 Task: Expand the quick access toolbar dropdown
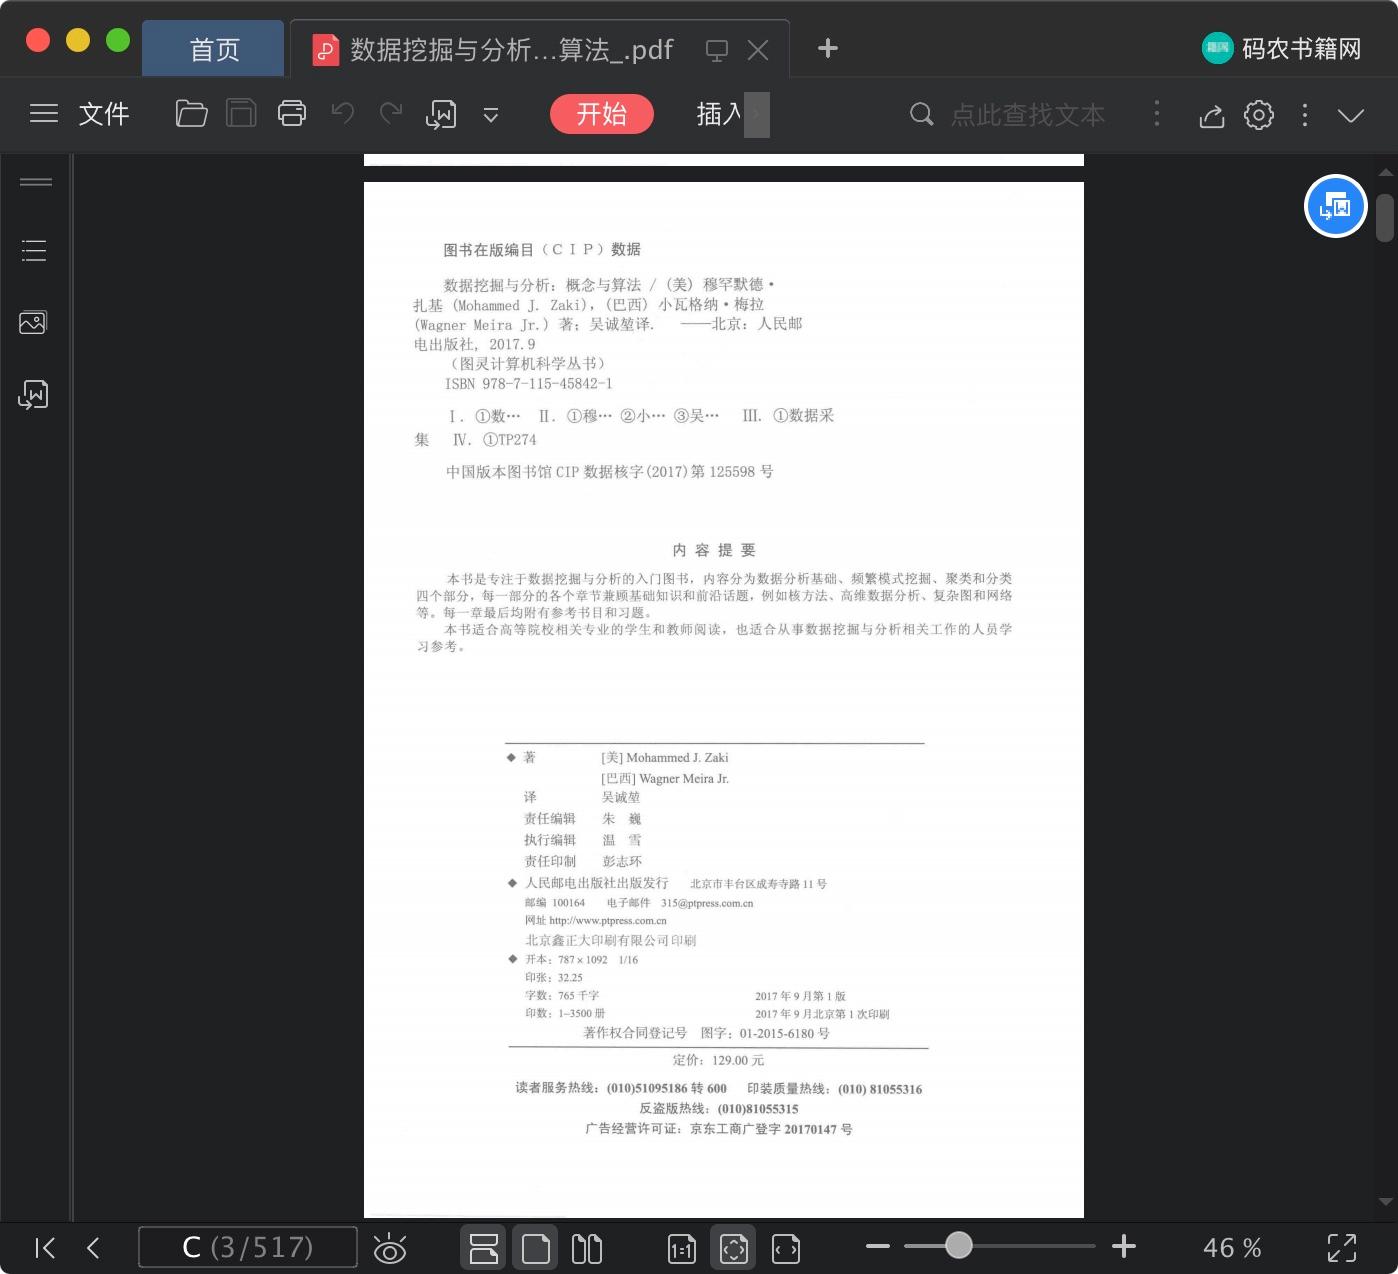pyautogui.click(x=491, y=115)
